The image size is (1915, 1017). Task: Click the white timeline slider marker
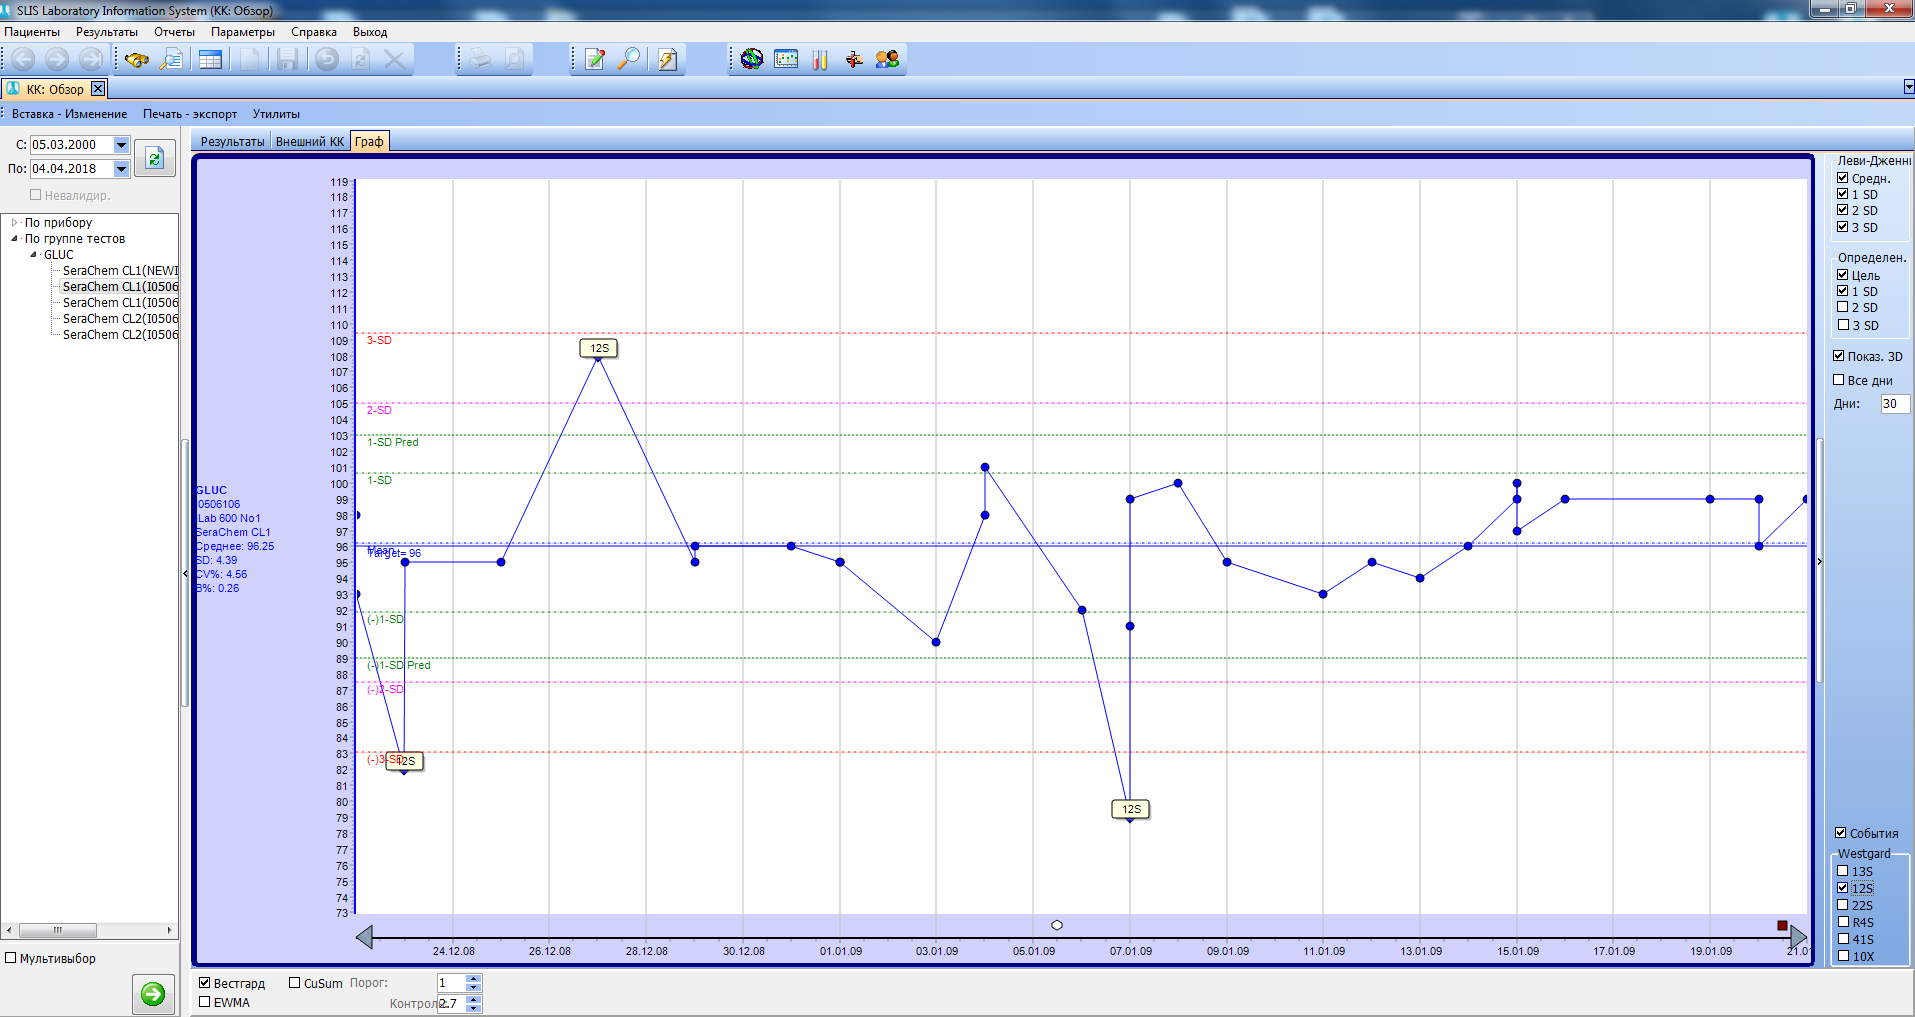[1057, 925]
